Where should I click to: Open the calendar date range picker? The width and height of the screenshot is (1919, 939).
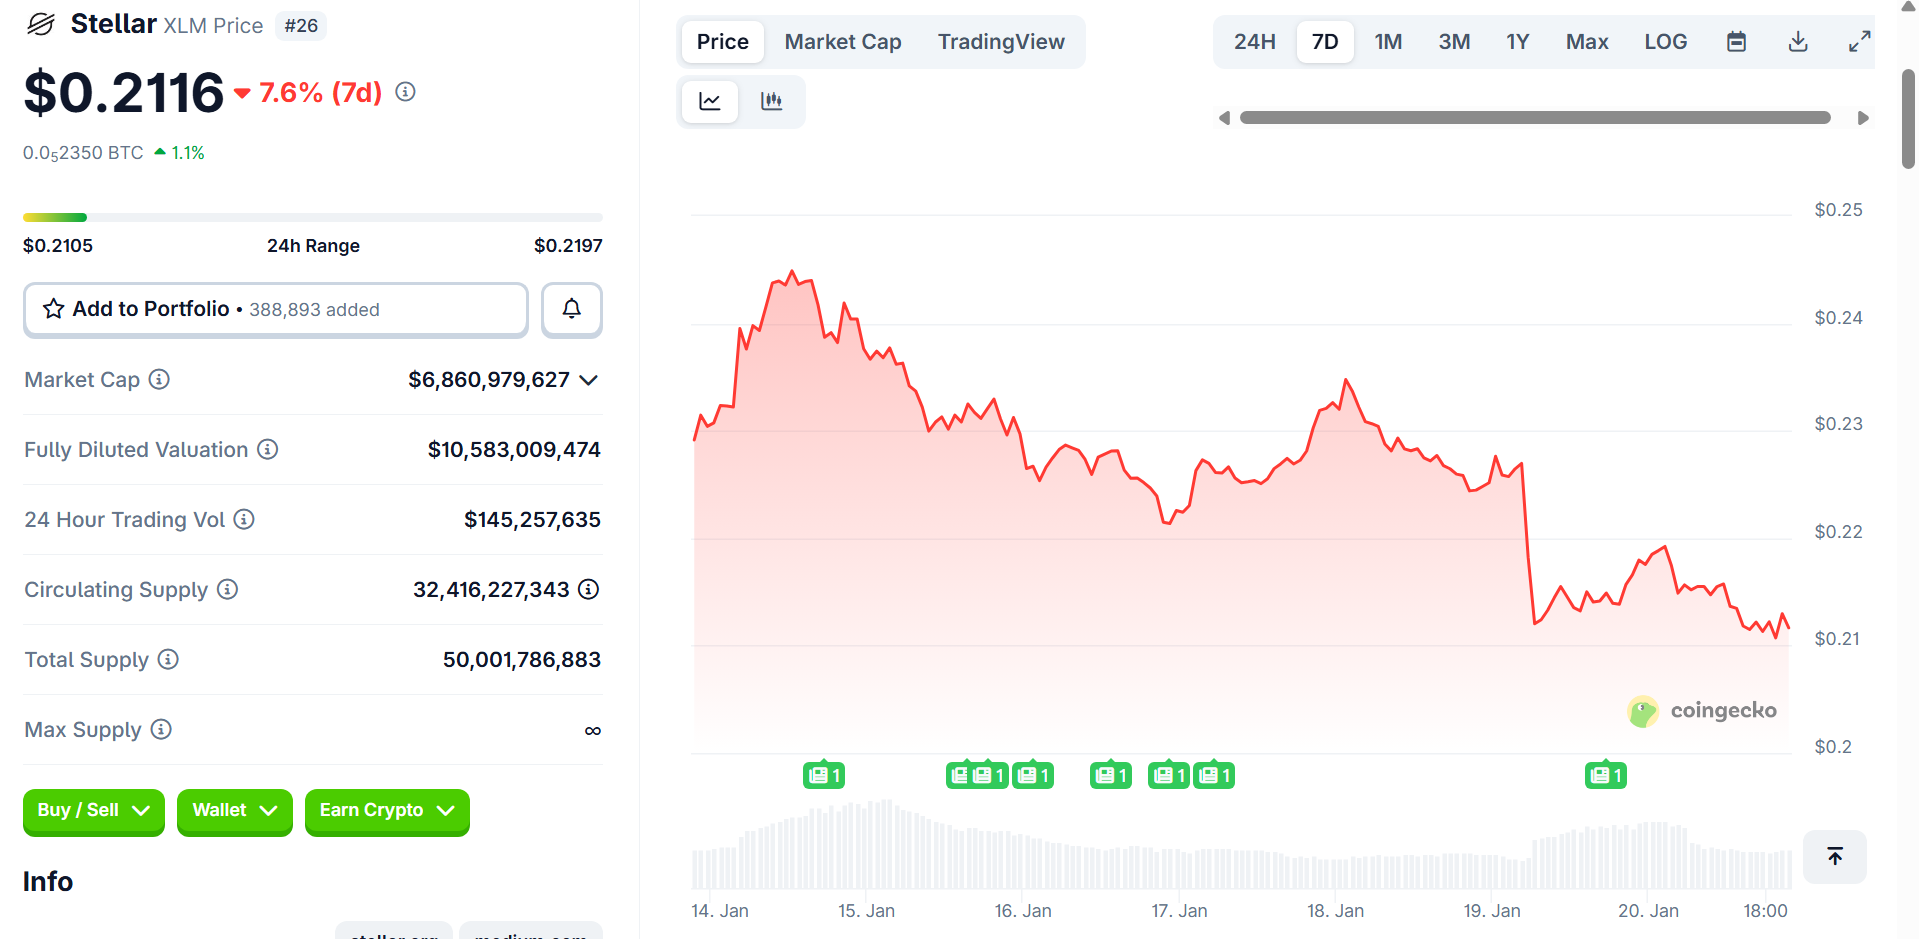click(1736, 42)
